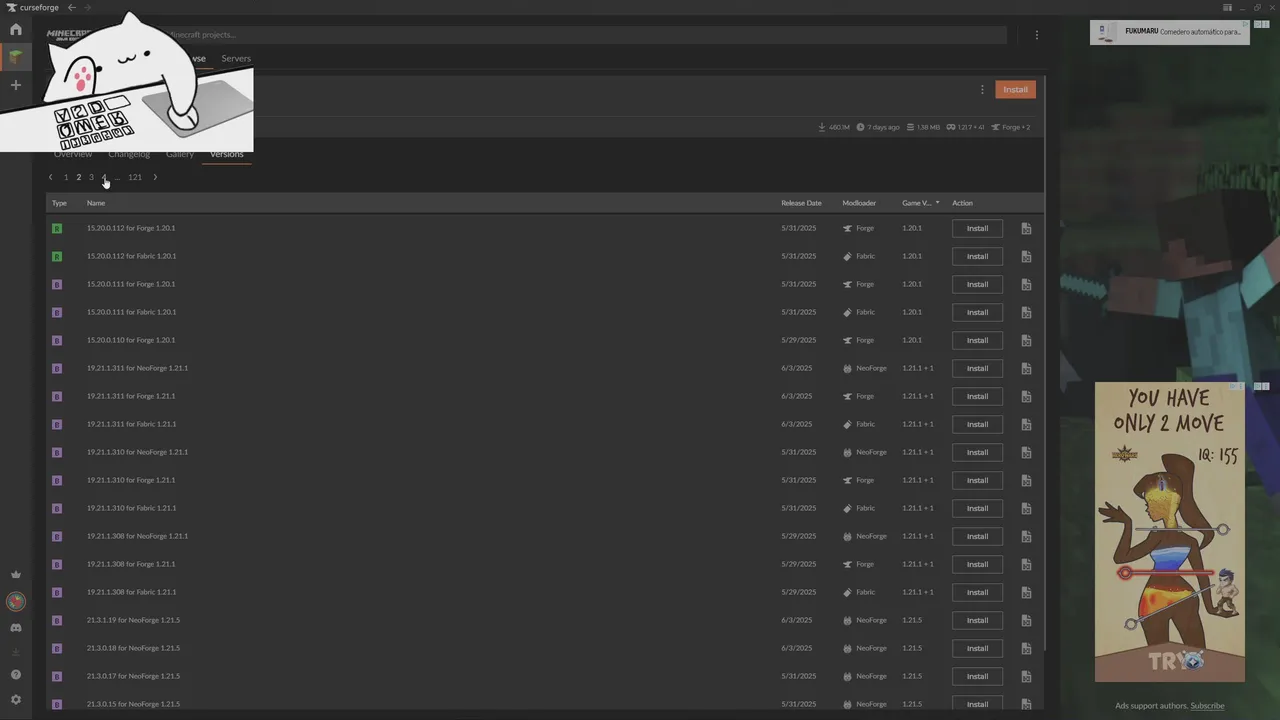Image resolution: width=1280 pixels, height=720 pixels.
Task: Install 15.20.0.111 for Fabric 1.20.1
Action: (977, 312)
